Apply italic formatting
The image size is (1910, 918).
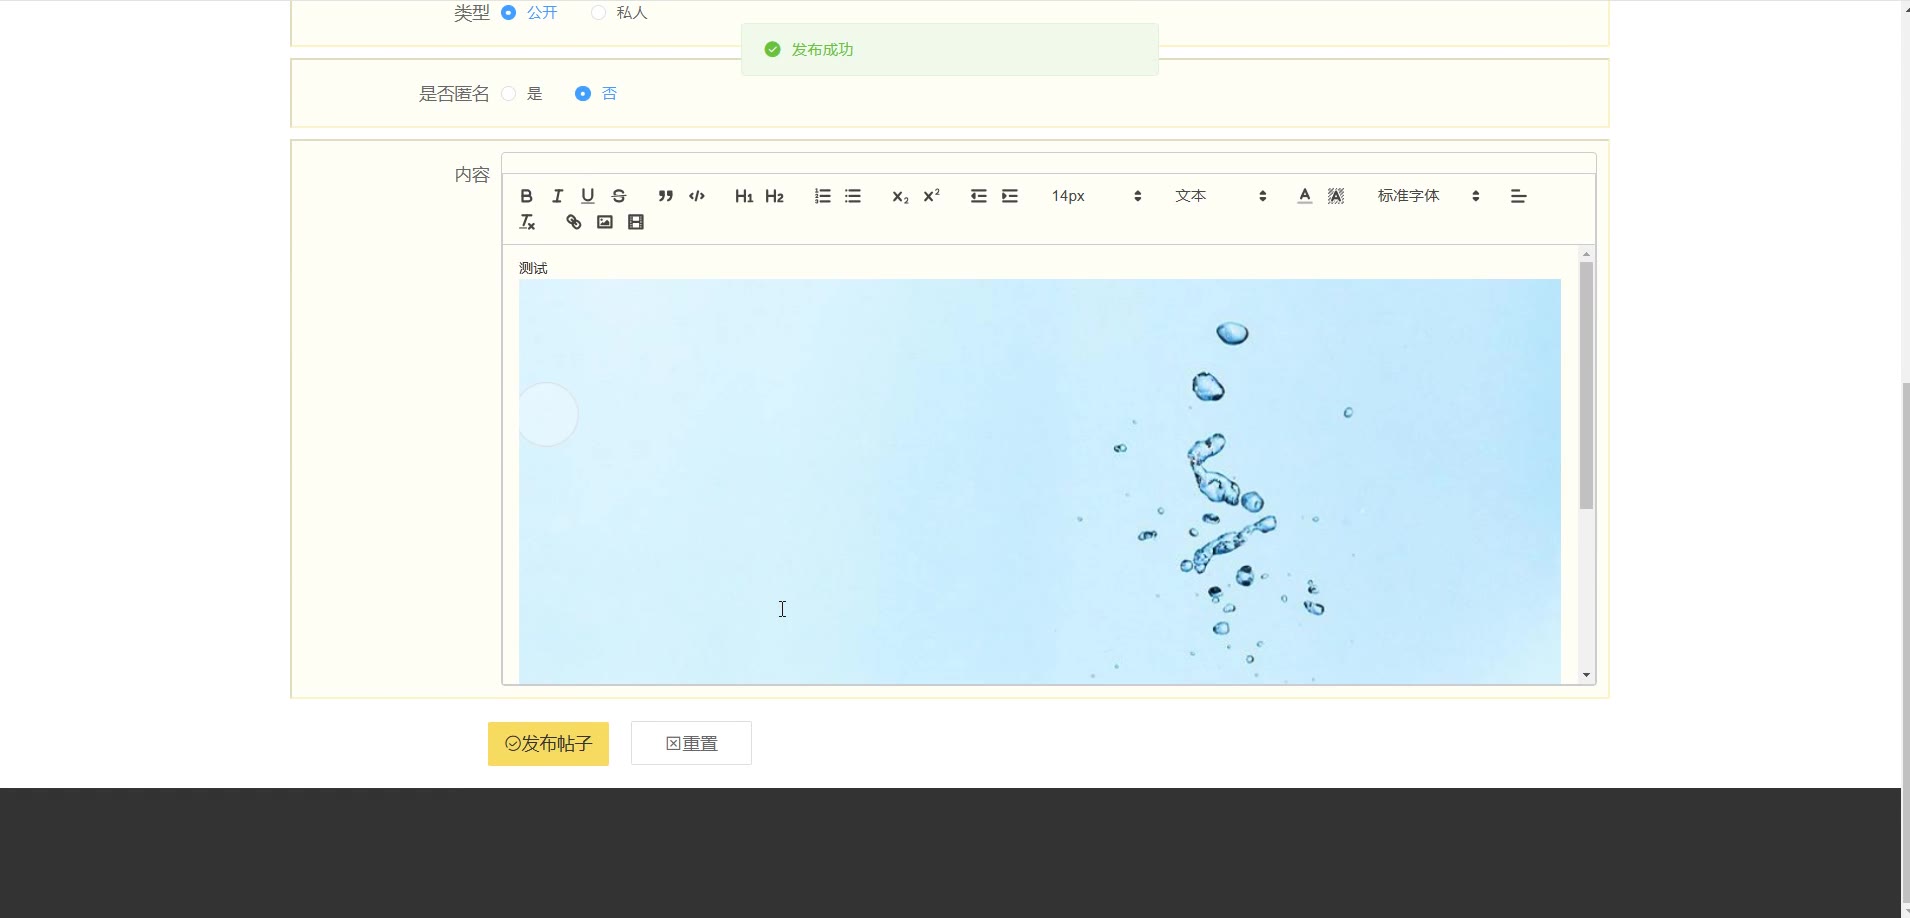click(557, 196)
